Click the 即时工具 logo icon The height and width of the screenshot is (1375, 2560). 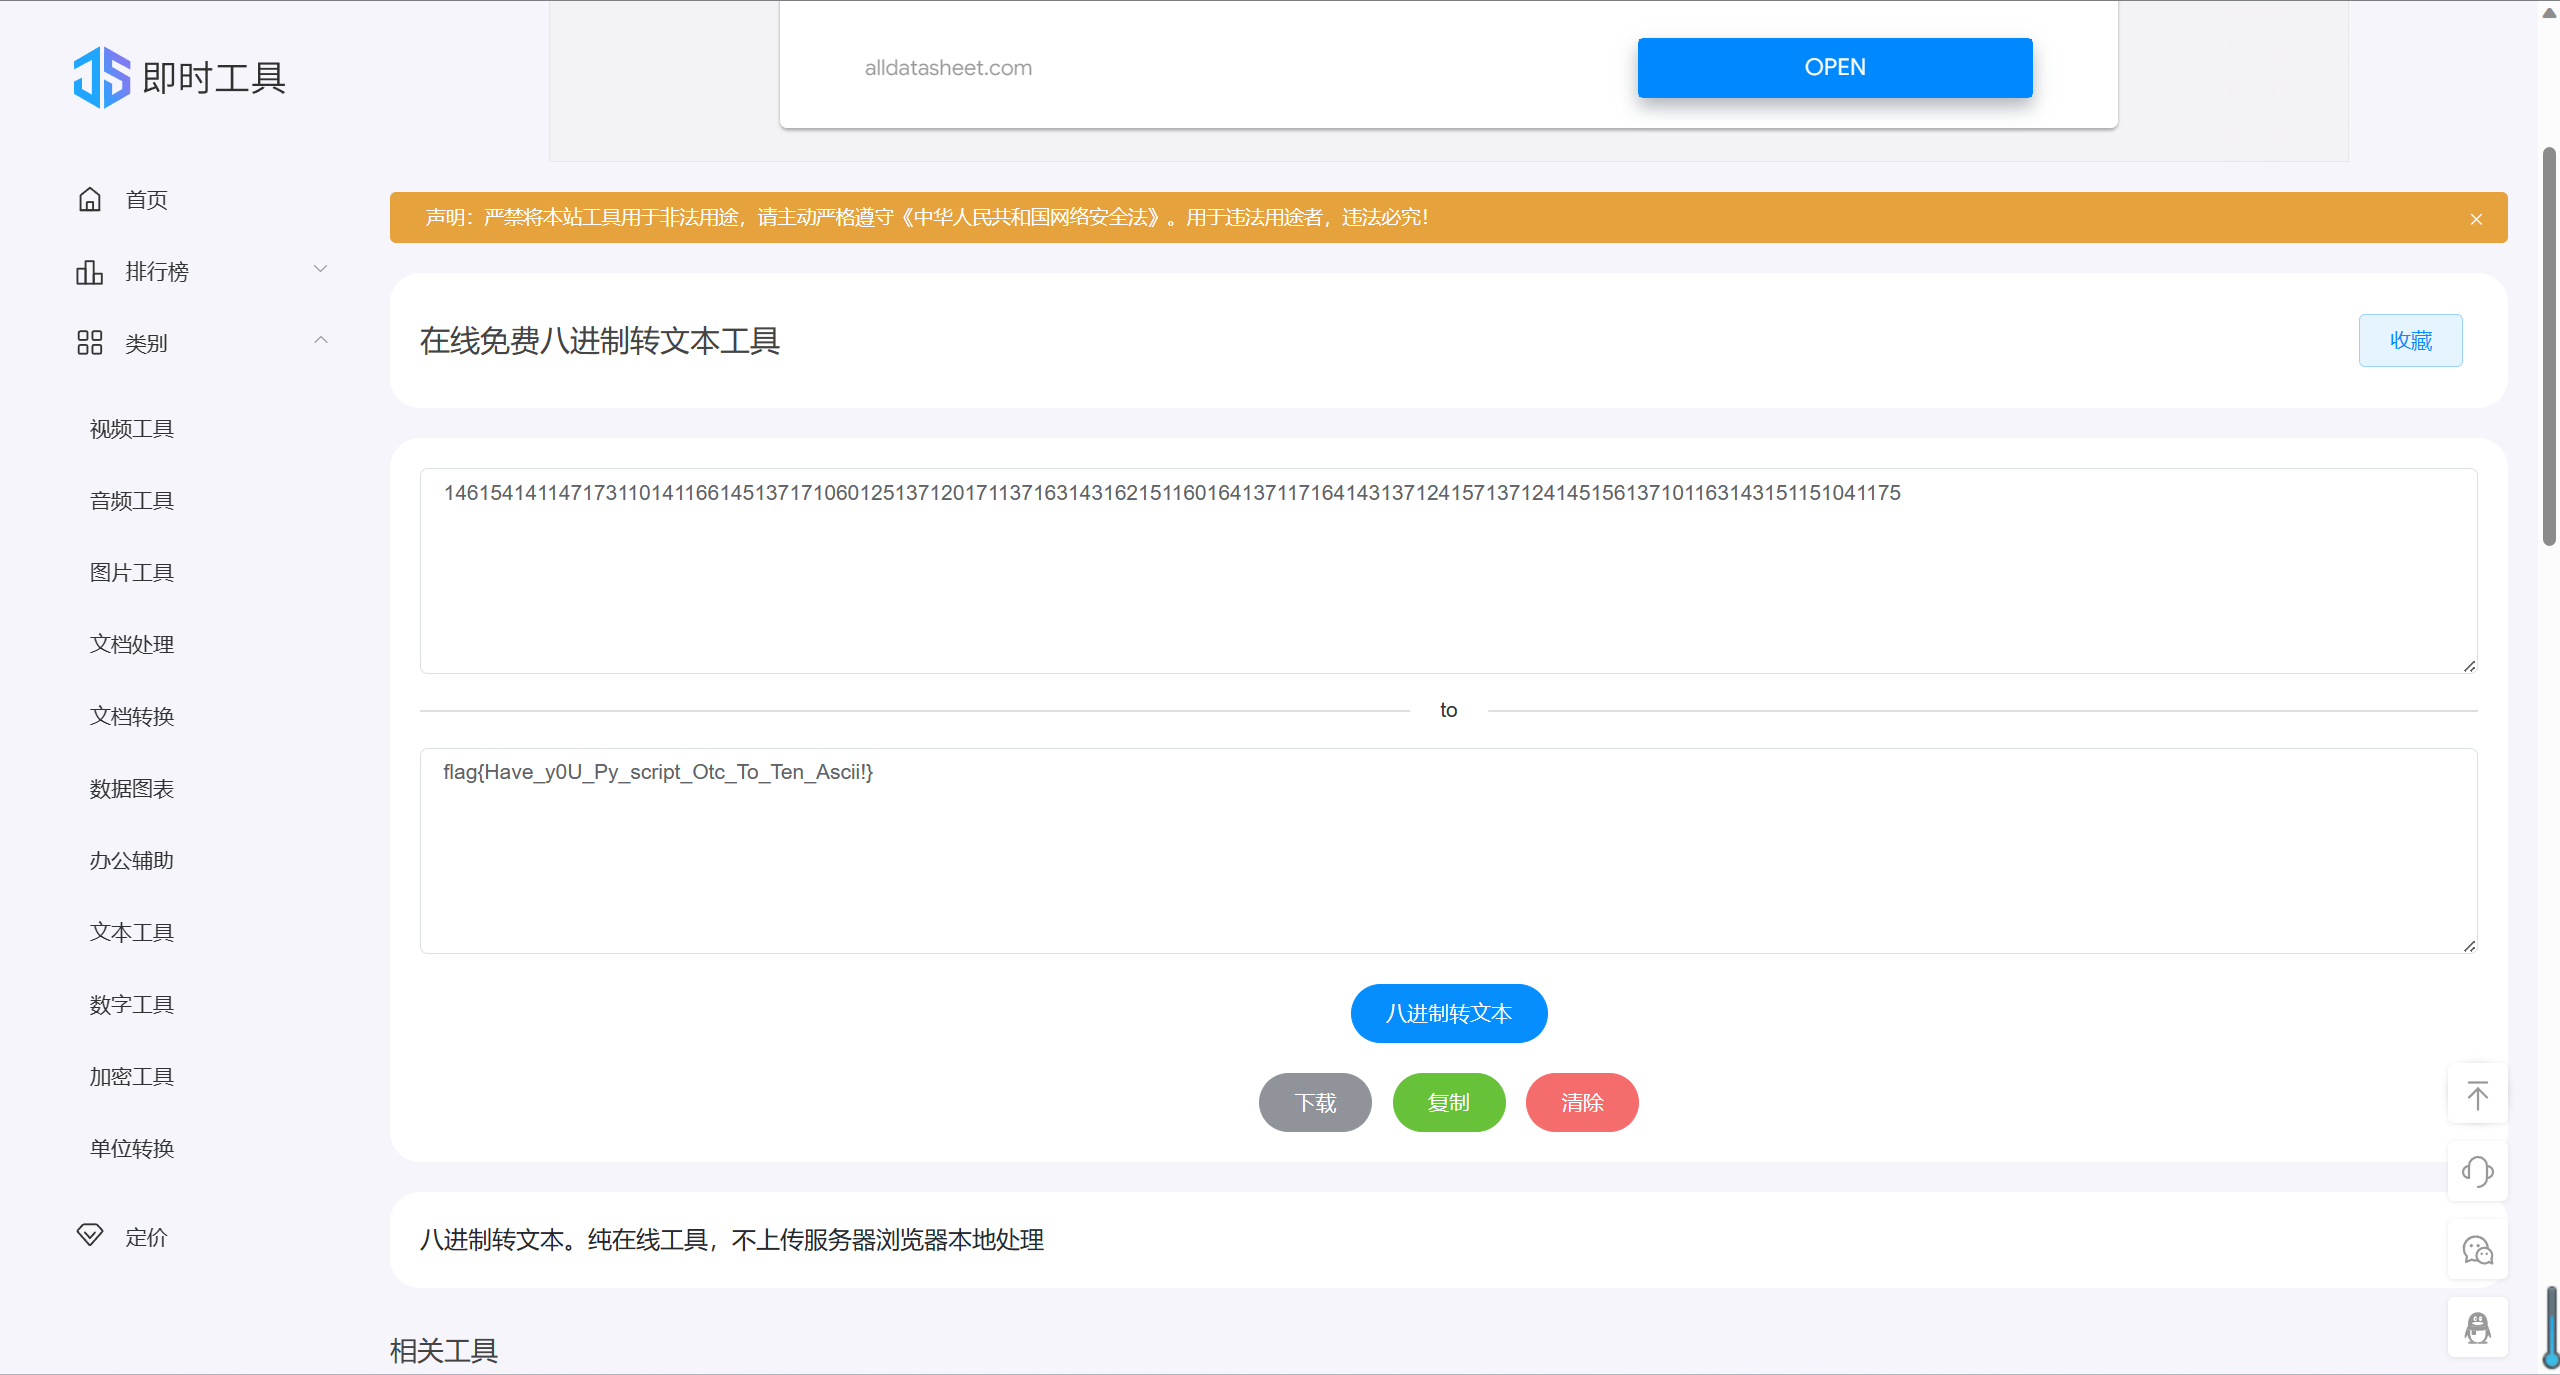click(x=102, y=77)
